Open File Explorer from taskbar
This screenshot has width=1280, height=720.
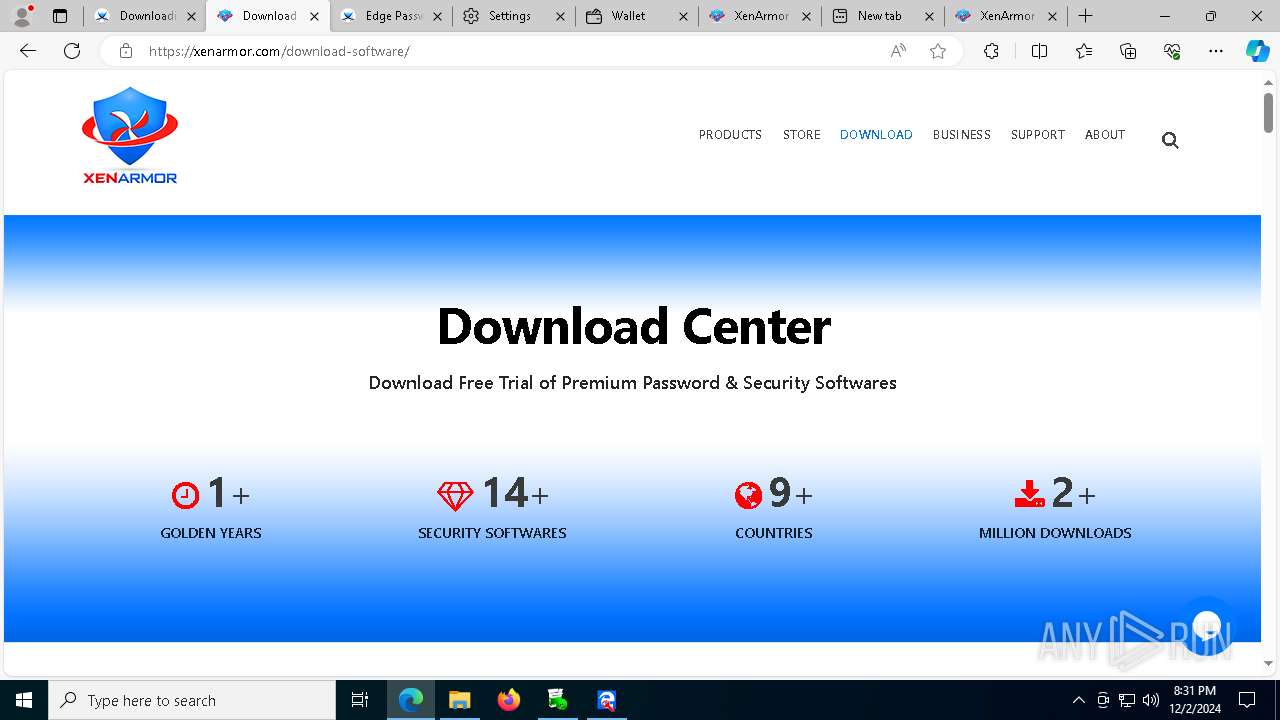pyautogui.click(x=459, y=700)
